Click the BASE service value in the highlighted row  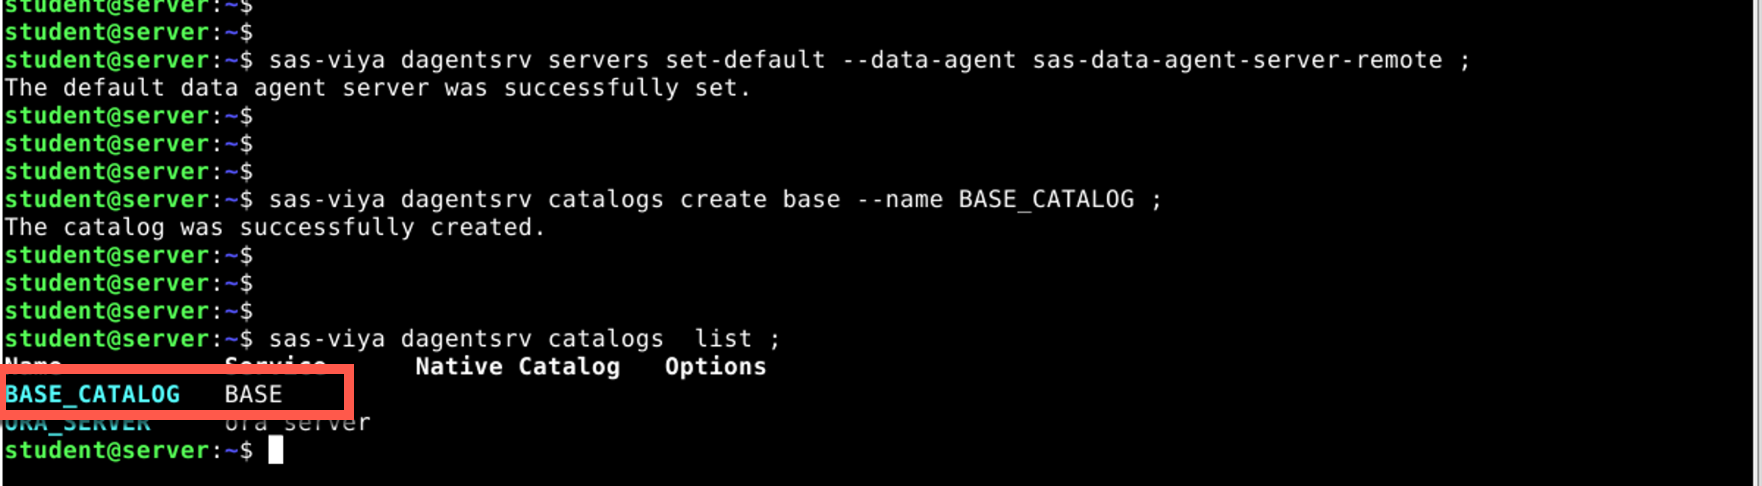pyautogui.click(x=253, y=394)
